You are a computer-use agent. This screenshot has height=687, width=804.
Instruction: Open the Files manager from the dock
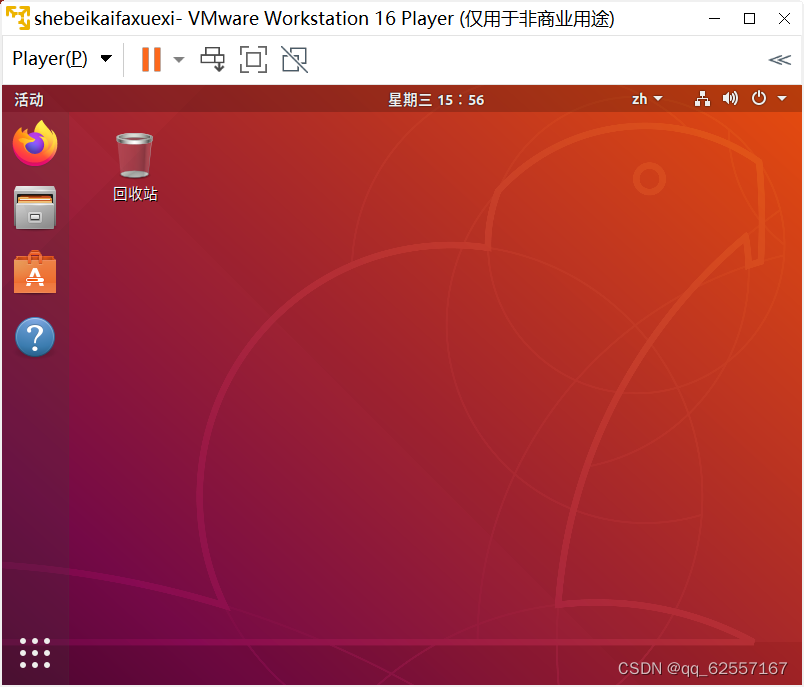(x=35, y=208)
